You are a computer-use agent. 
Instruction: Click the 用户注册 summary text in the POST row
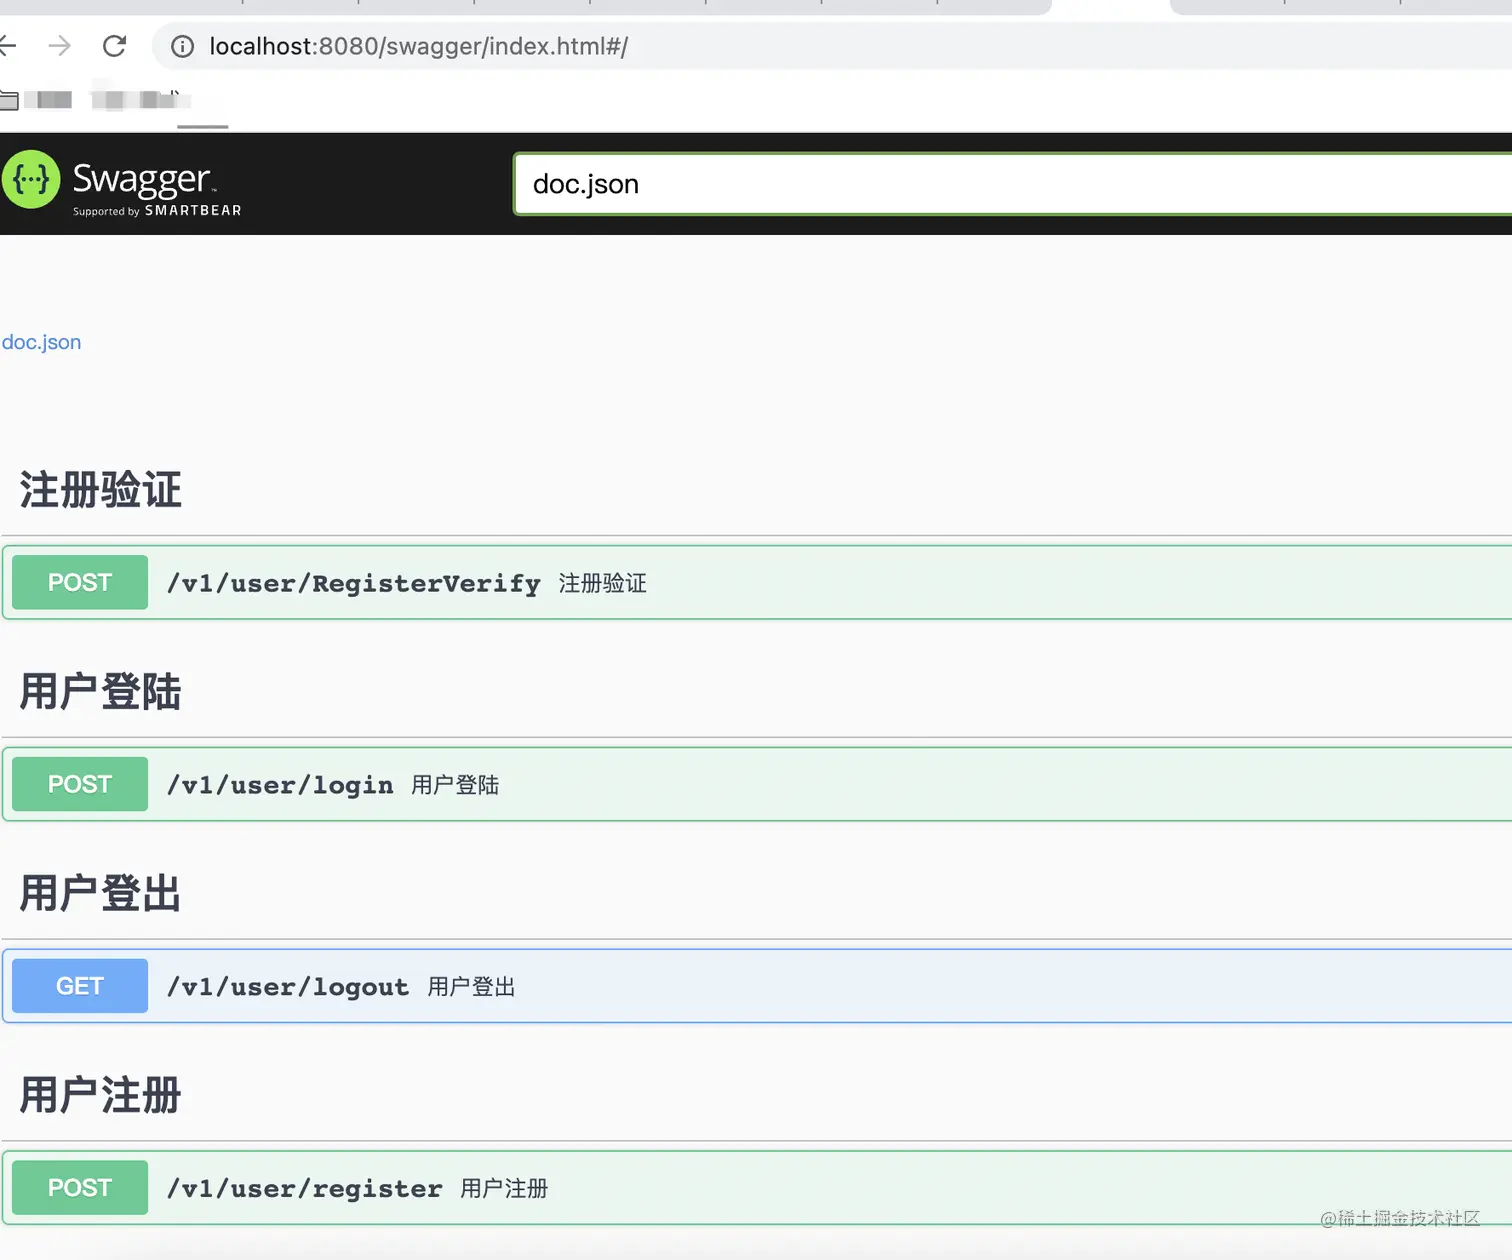tap(504, 1189)
